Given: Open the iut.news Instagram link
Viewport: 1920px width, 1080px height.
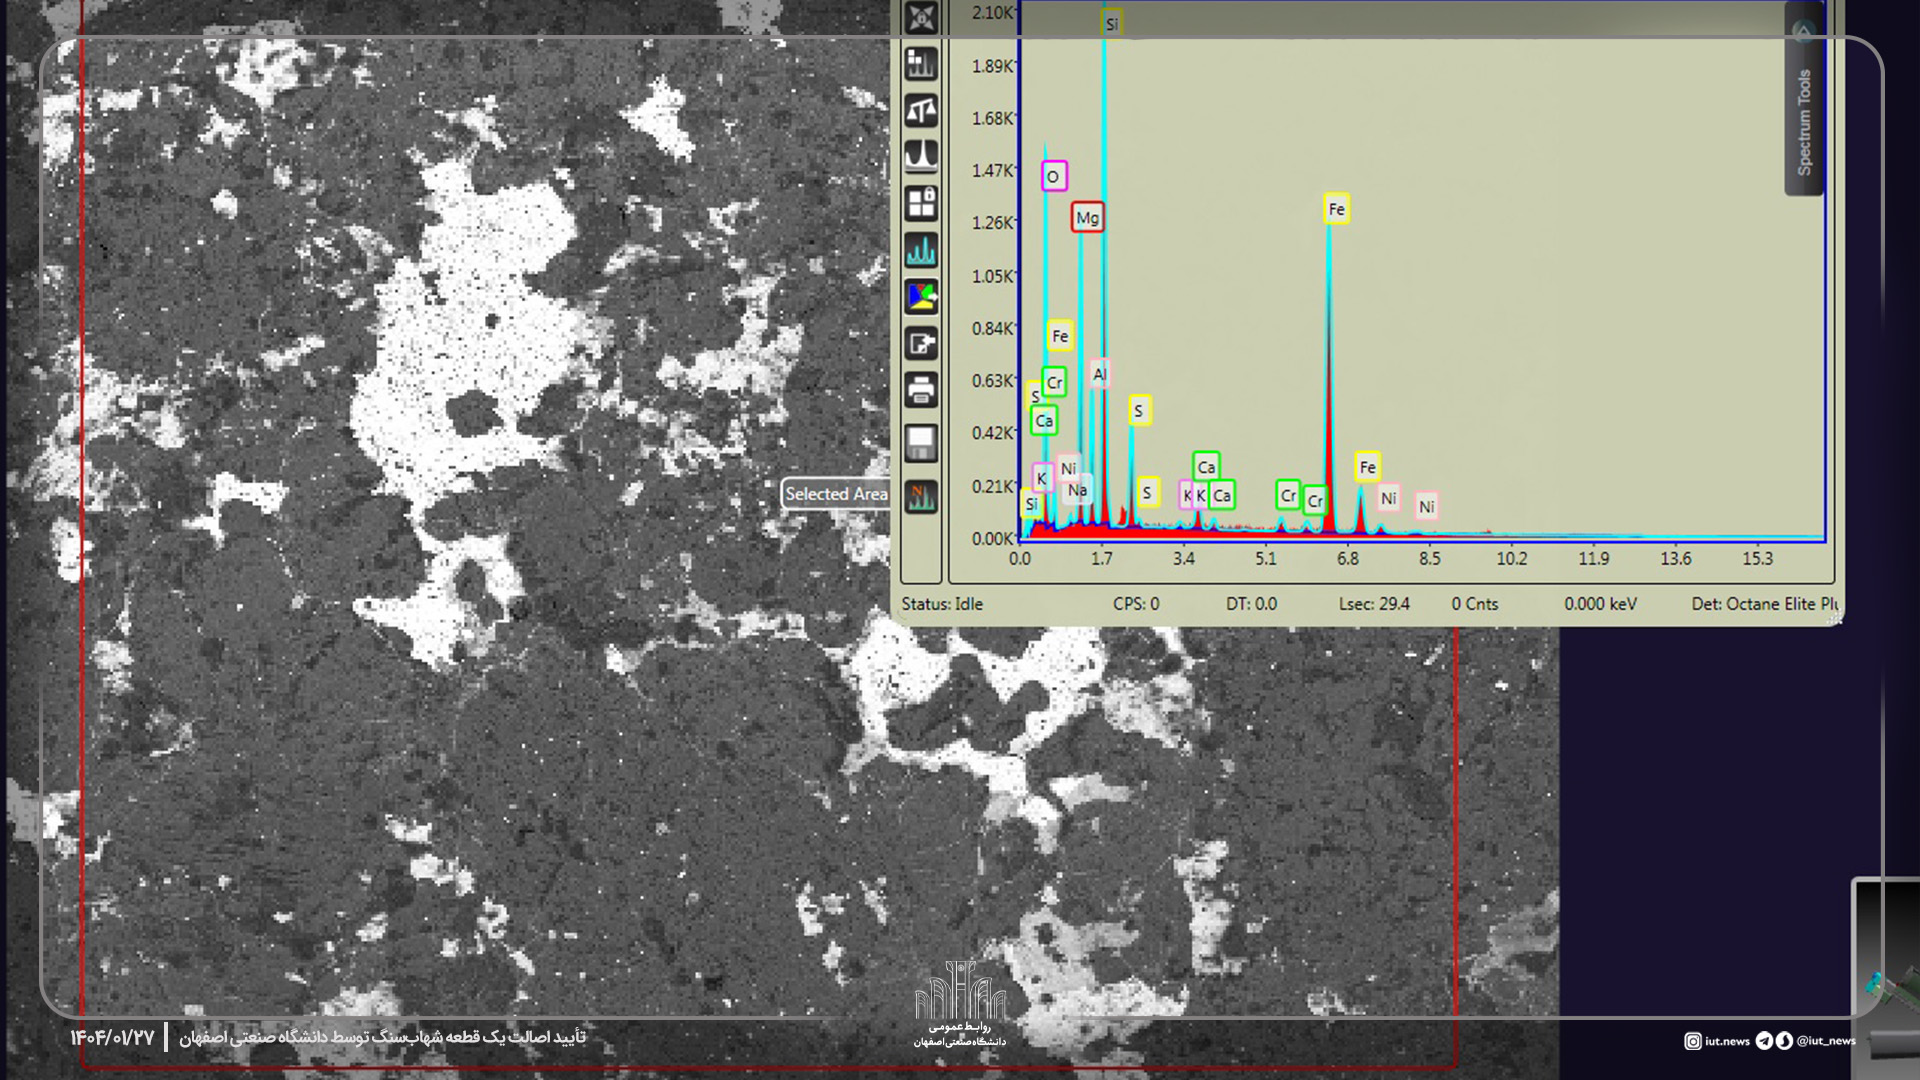Looking at the screenshot, I should 1717,1041.
